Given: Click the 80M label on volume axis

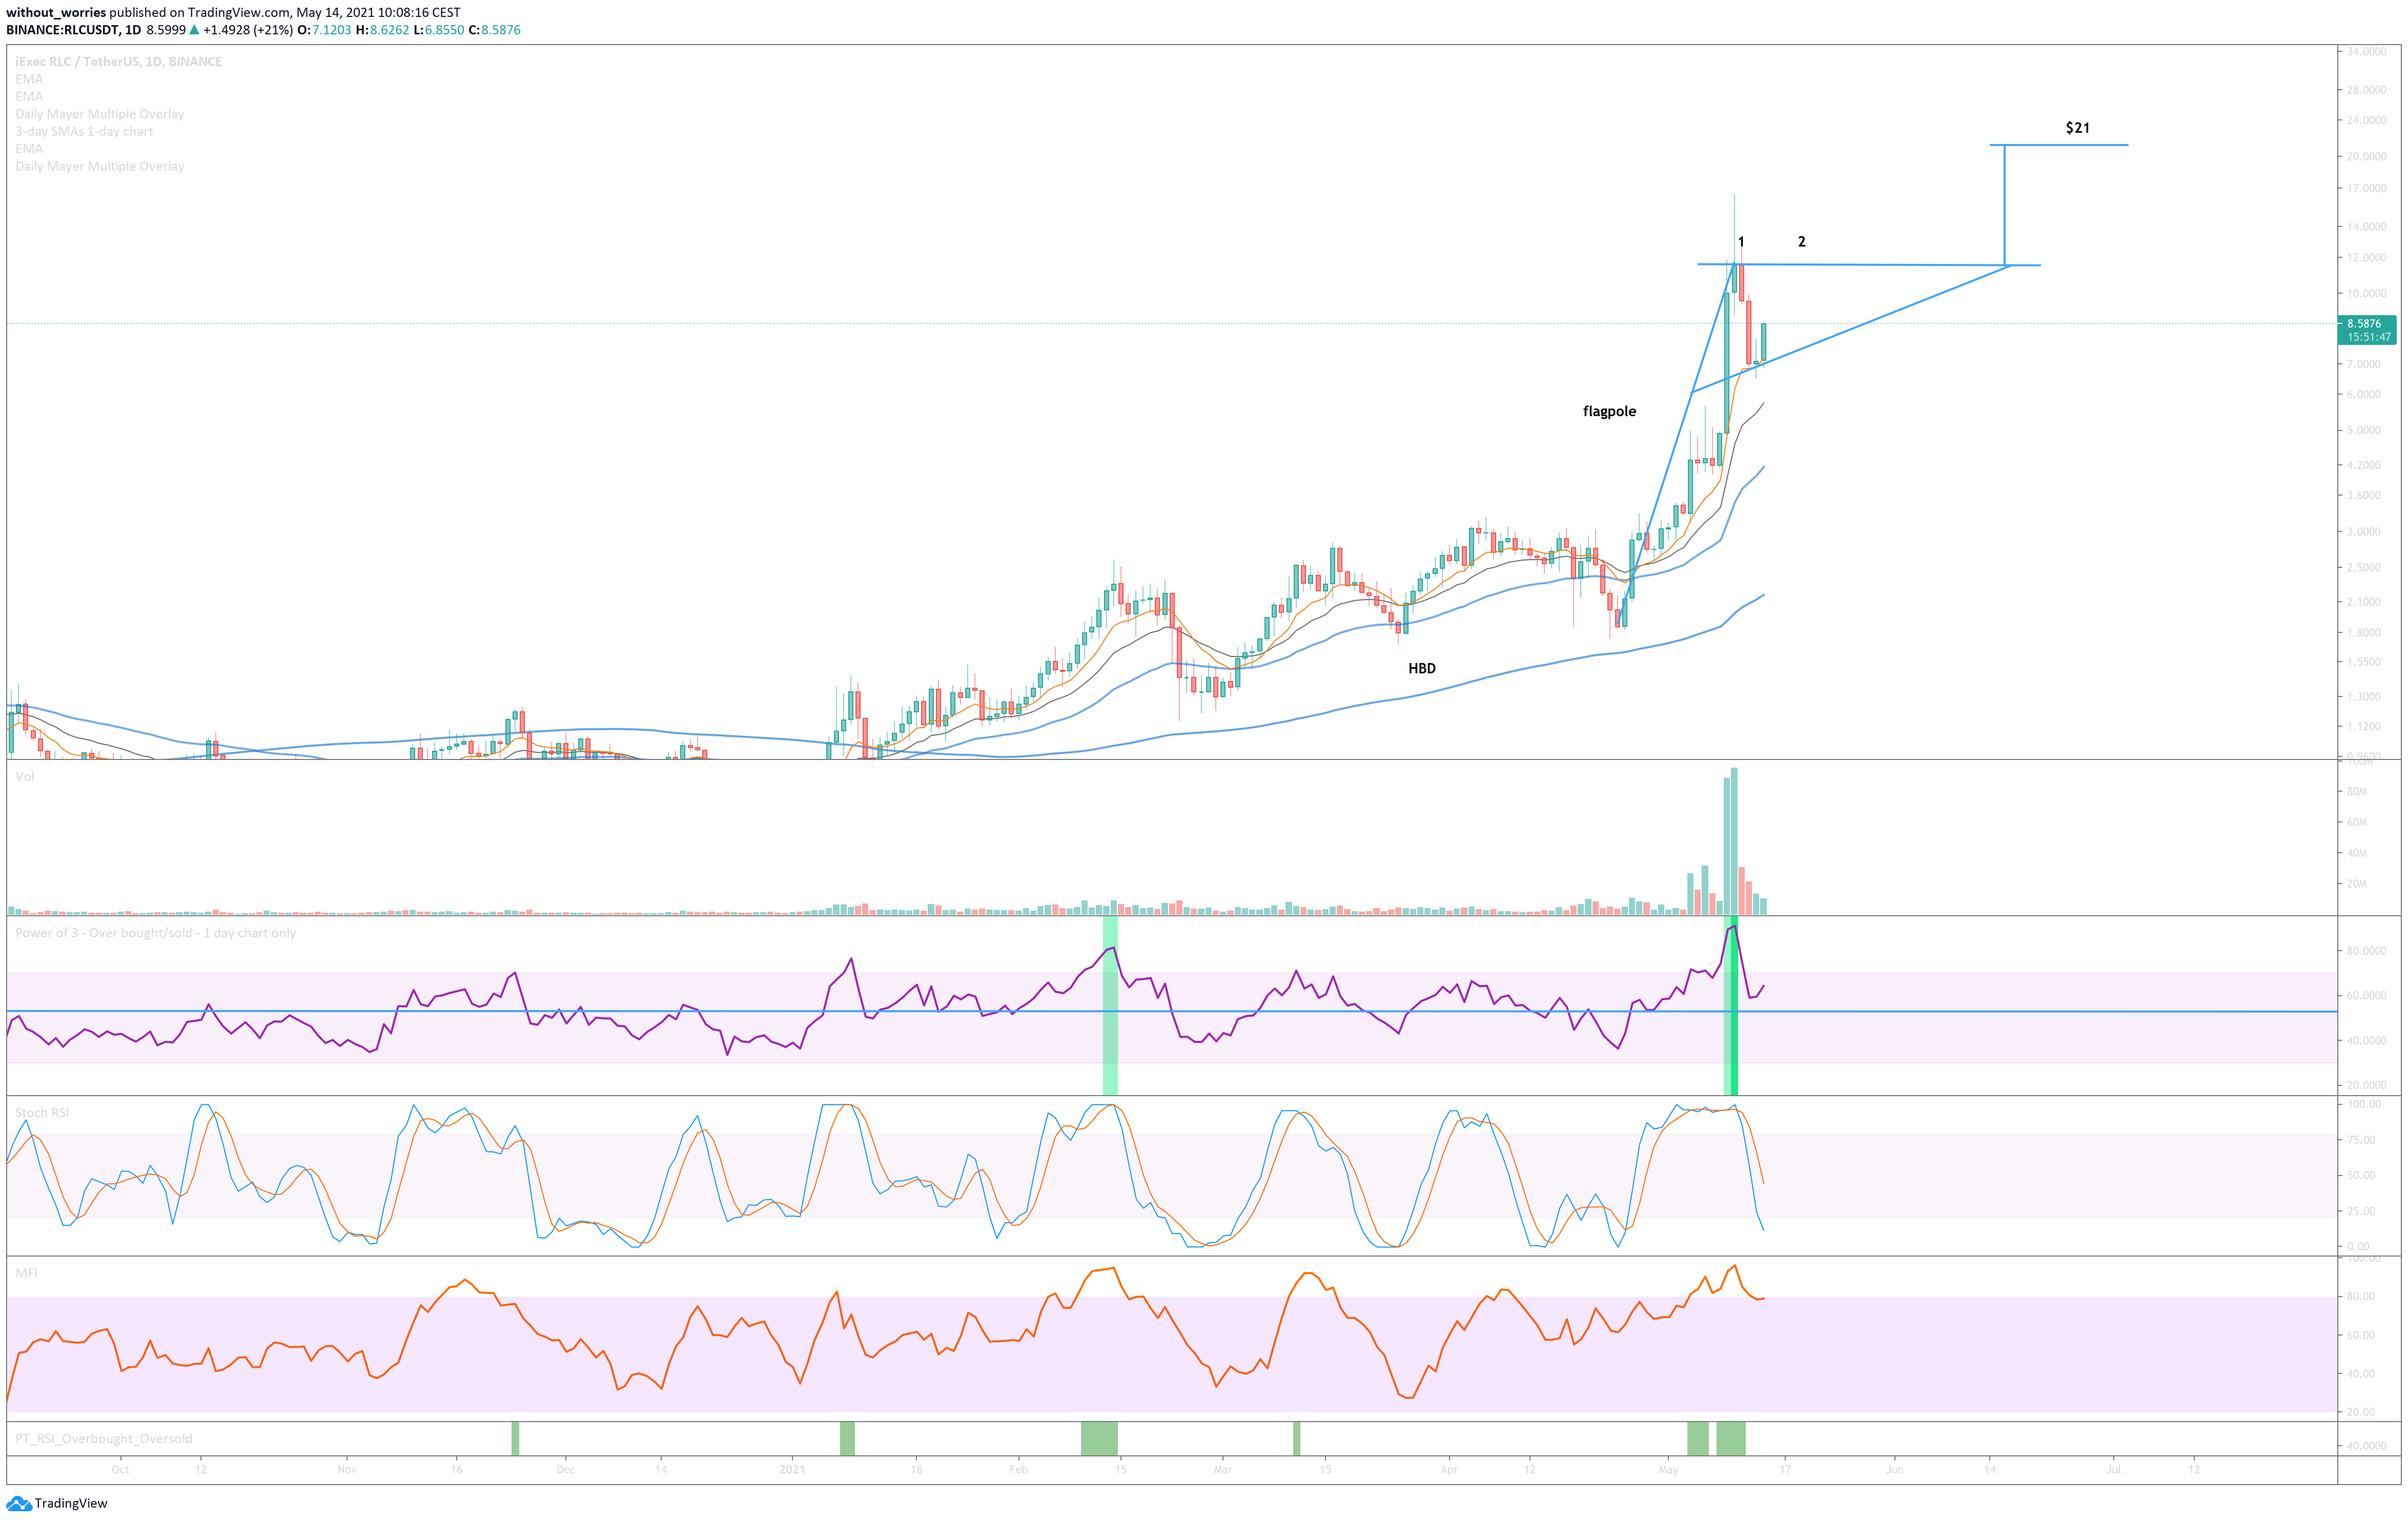Looking at the screenshot, I should (x=2357, y=792).
